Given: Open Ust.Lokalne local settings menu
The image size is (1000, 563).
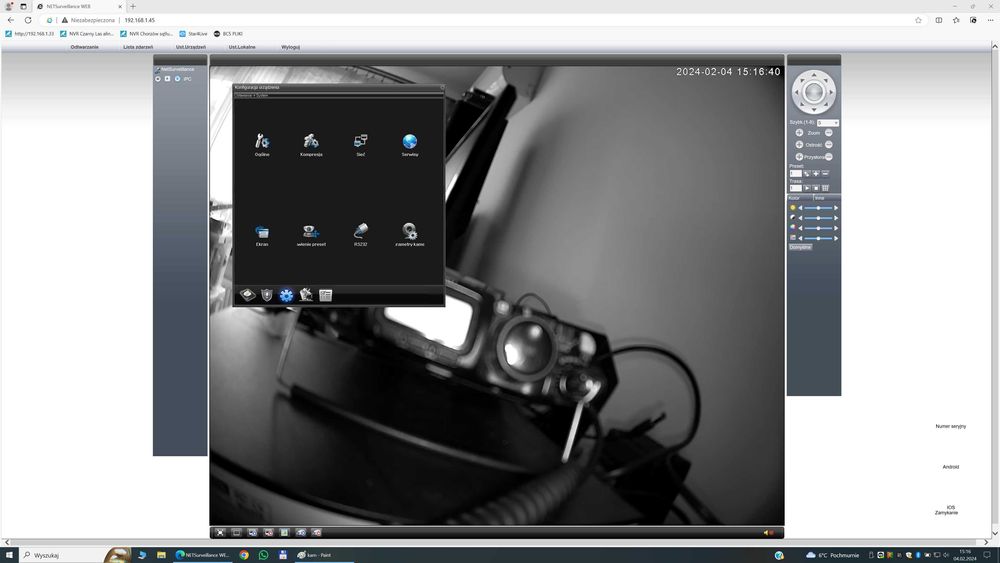Looking at the screenshot, I should [242, 47].
